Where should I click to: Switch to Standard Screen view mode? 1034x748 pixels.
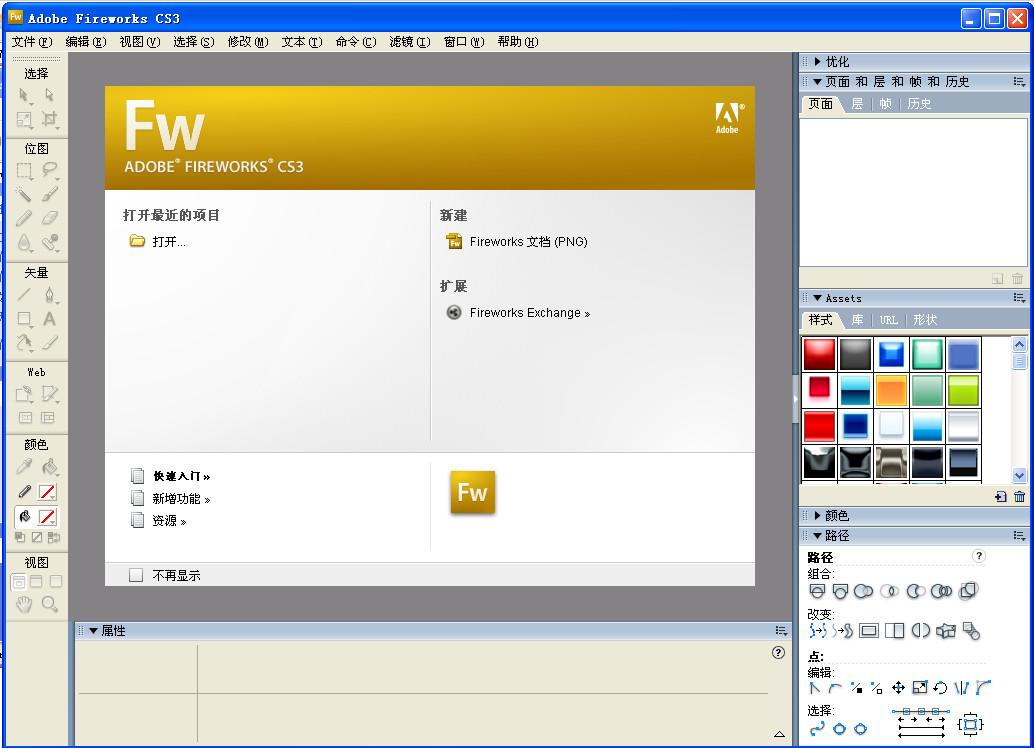click(18, 582)
